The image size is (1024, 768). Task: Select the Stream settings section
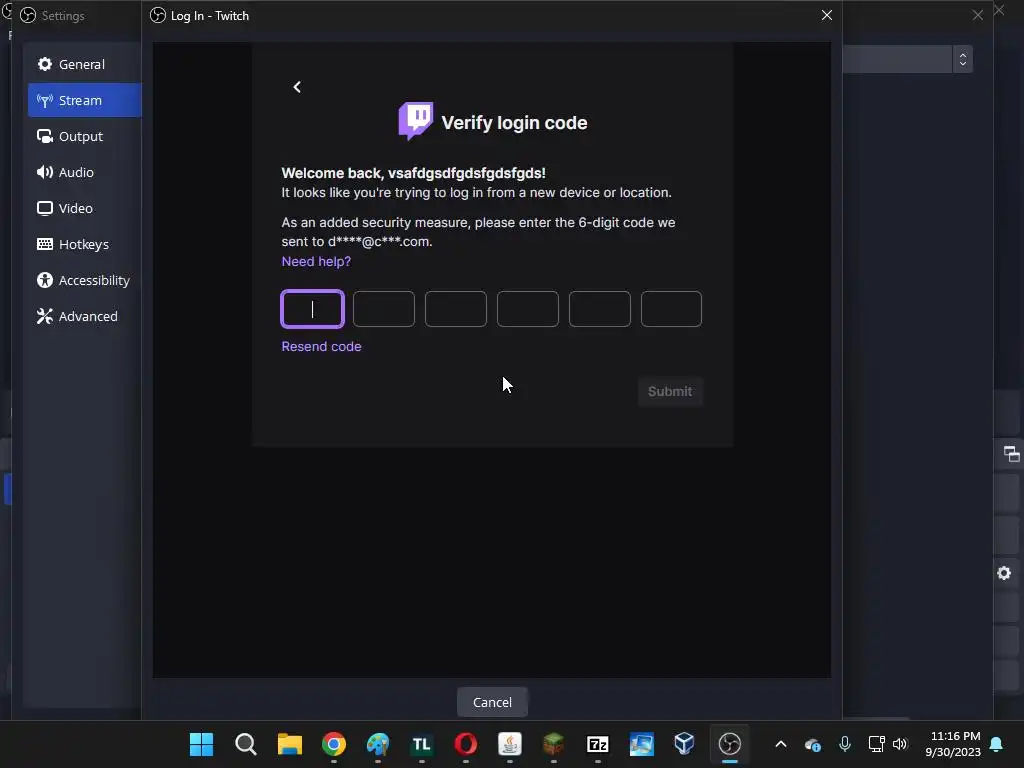84,100
